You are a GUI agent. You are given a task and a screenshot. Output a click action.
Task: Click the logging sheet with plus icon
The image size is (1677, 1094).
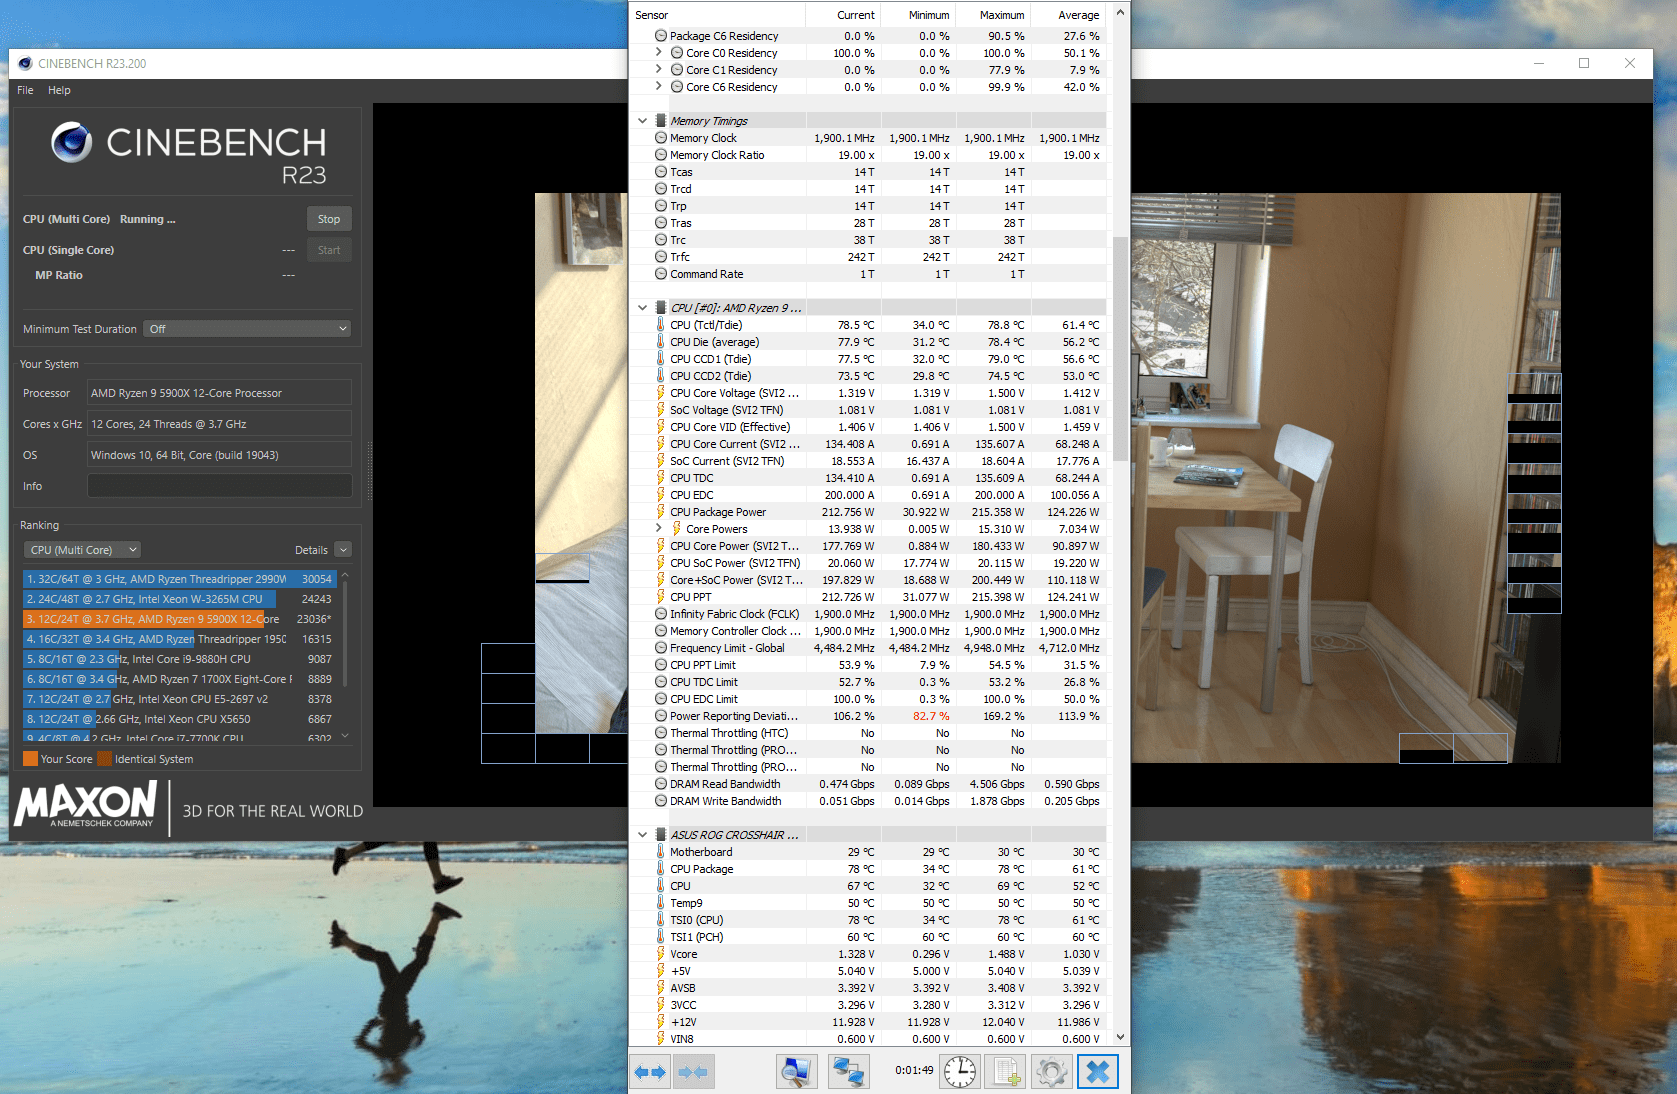pyautogui.click(x=1006, y=1072)
